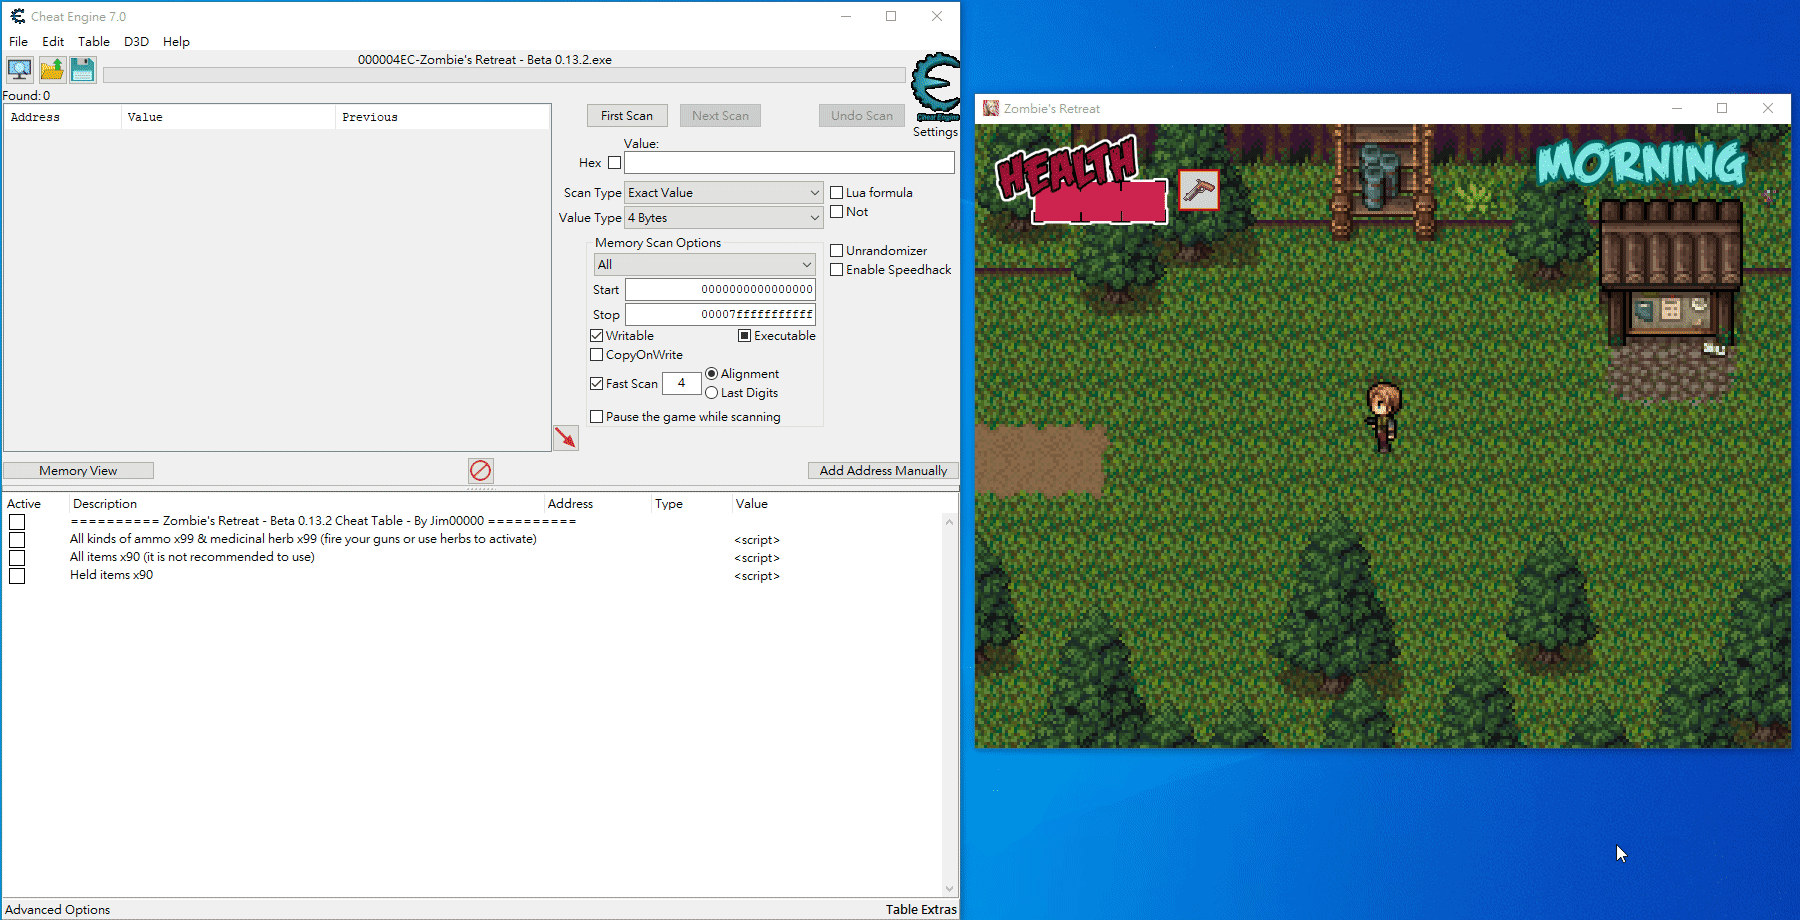Toggle the Writable checkbox

click(x=597, y=336)
